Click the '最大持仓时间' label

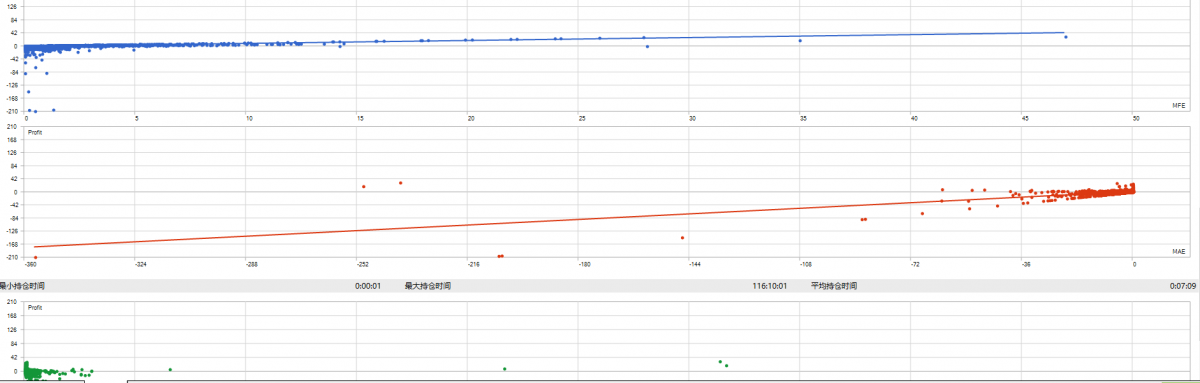[427, 285]
